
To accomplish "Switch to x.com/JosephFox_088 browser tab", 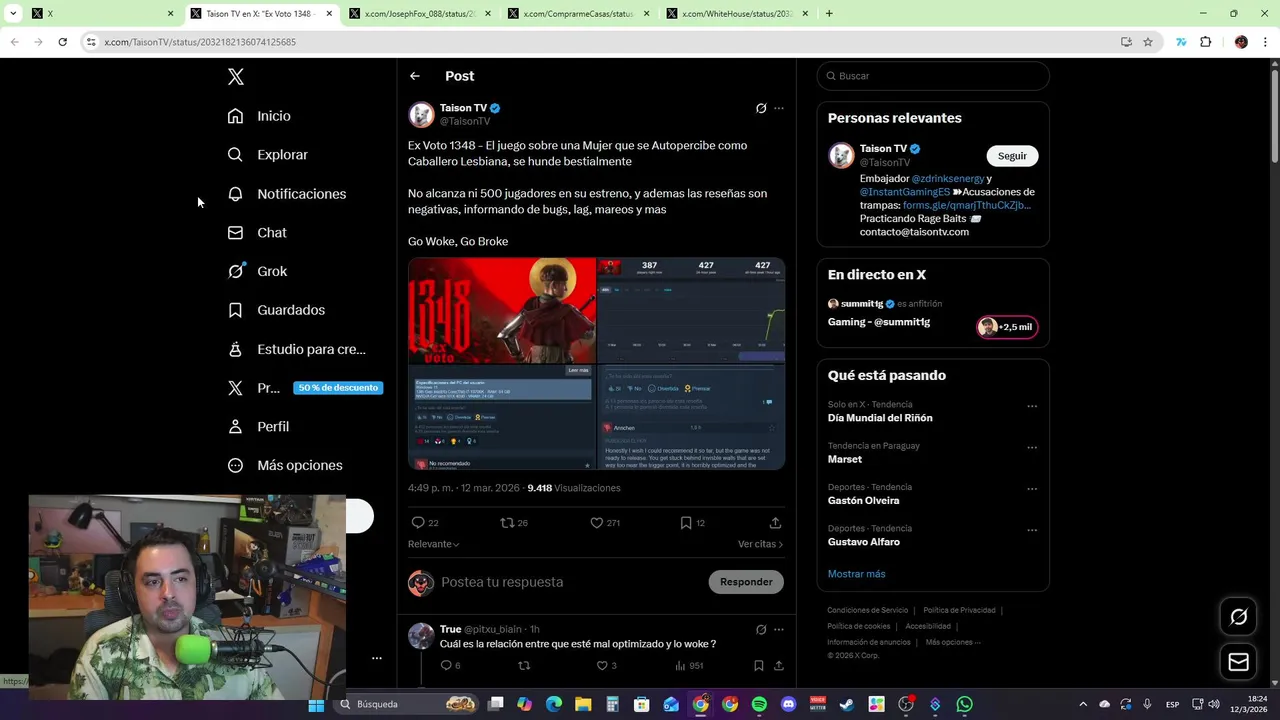I will click(x=419, y=14).
